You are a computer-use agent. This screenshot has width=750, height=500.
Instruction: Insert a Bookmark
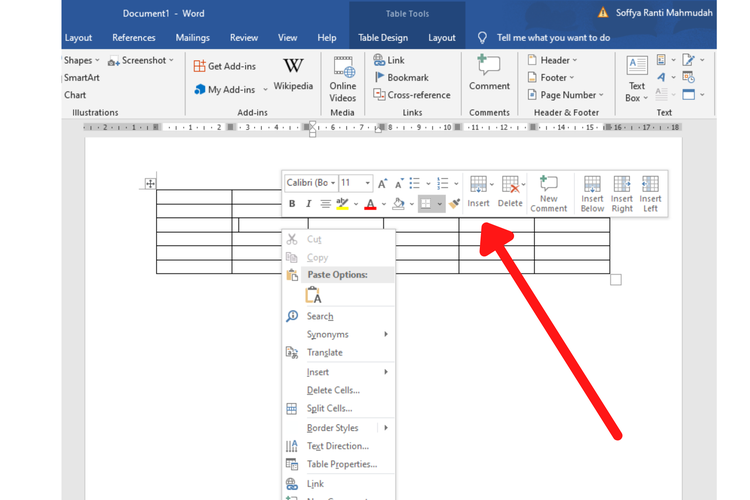(x=401, y=78)
